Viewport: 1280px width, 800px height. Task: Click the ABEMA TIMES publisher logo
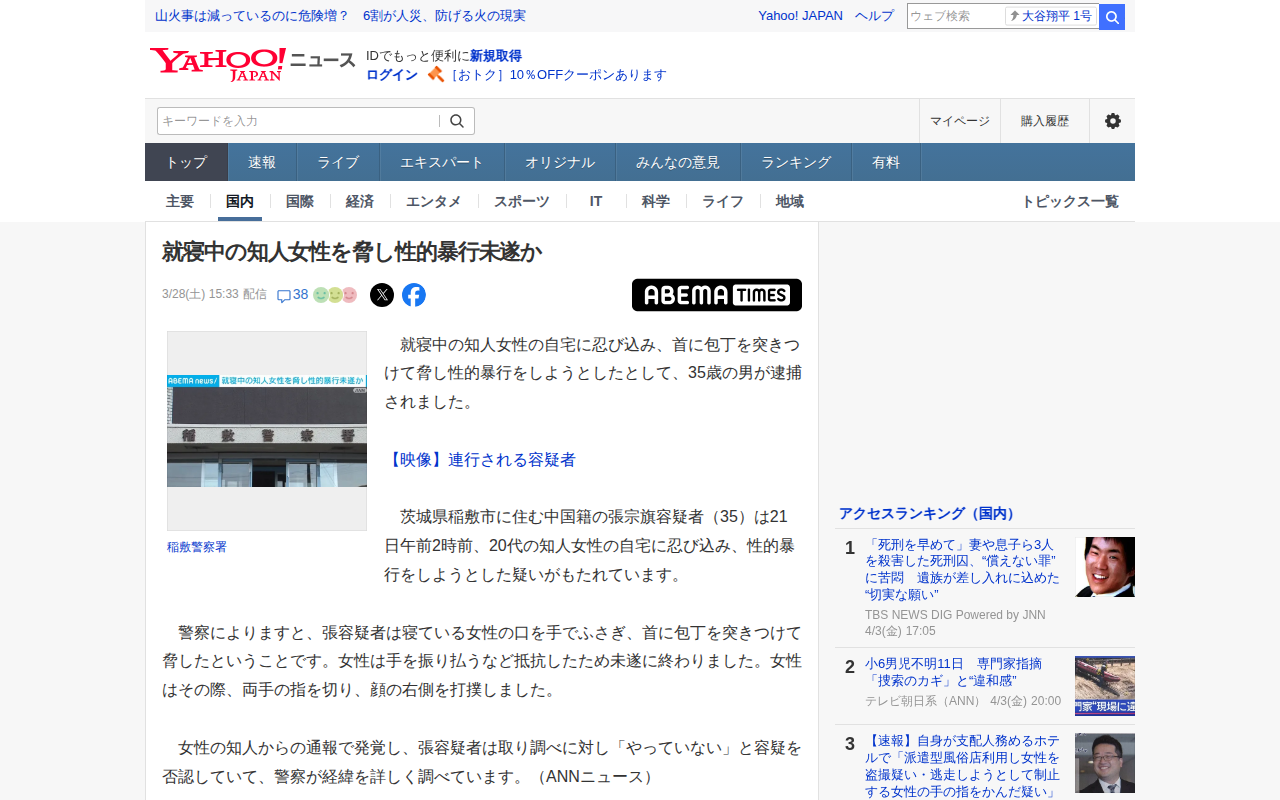click(x=717, y=295)
